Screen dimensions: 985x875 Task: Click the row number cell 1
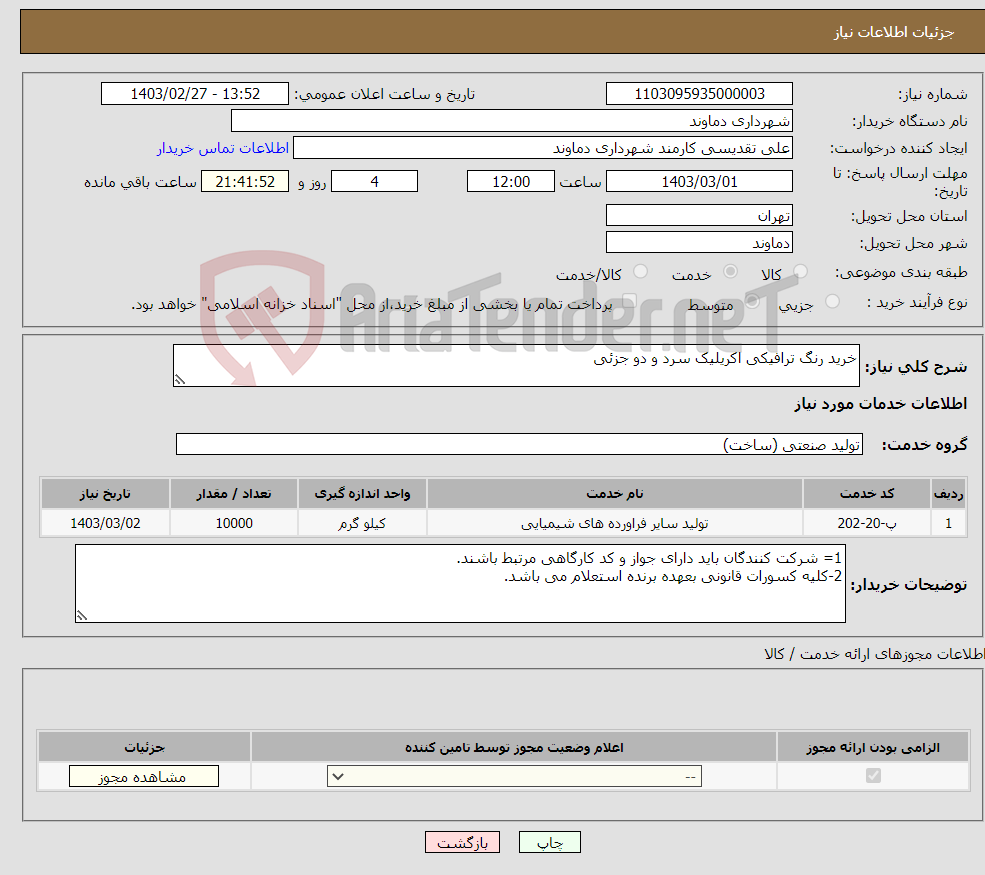tap(948, 523)
